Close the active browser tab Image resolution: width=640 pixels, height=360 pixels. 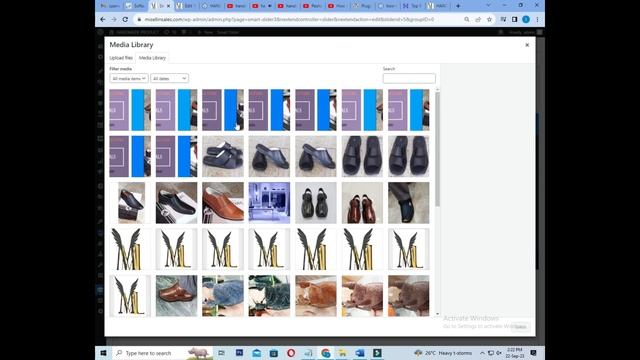point(168,6)
